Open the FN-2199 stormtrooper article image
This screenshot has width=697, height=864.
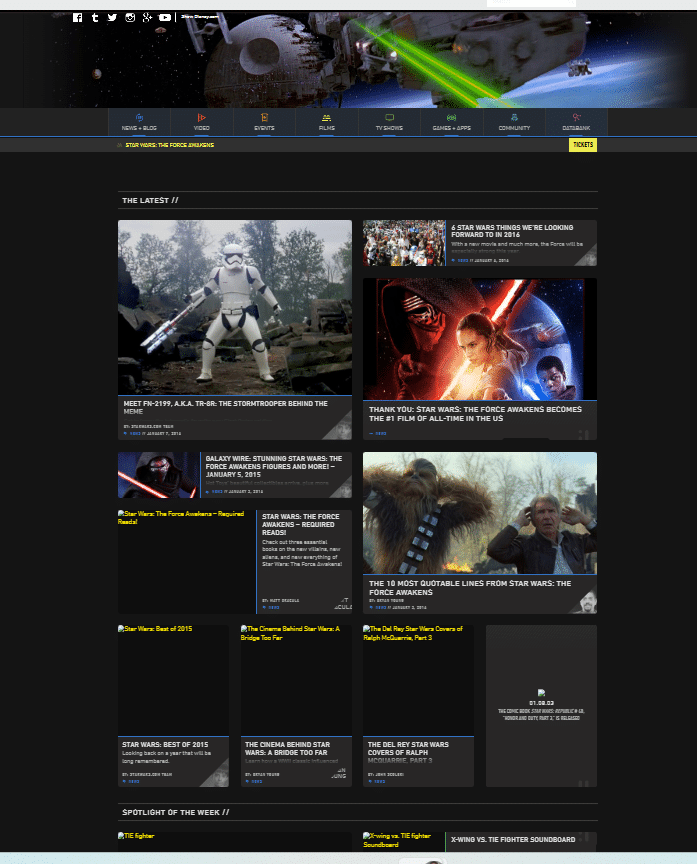point(234,307)
